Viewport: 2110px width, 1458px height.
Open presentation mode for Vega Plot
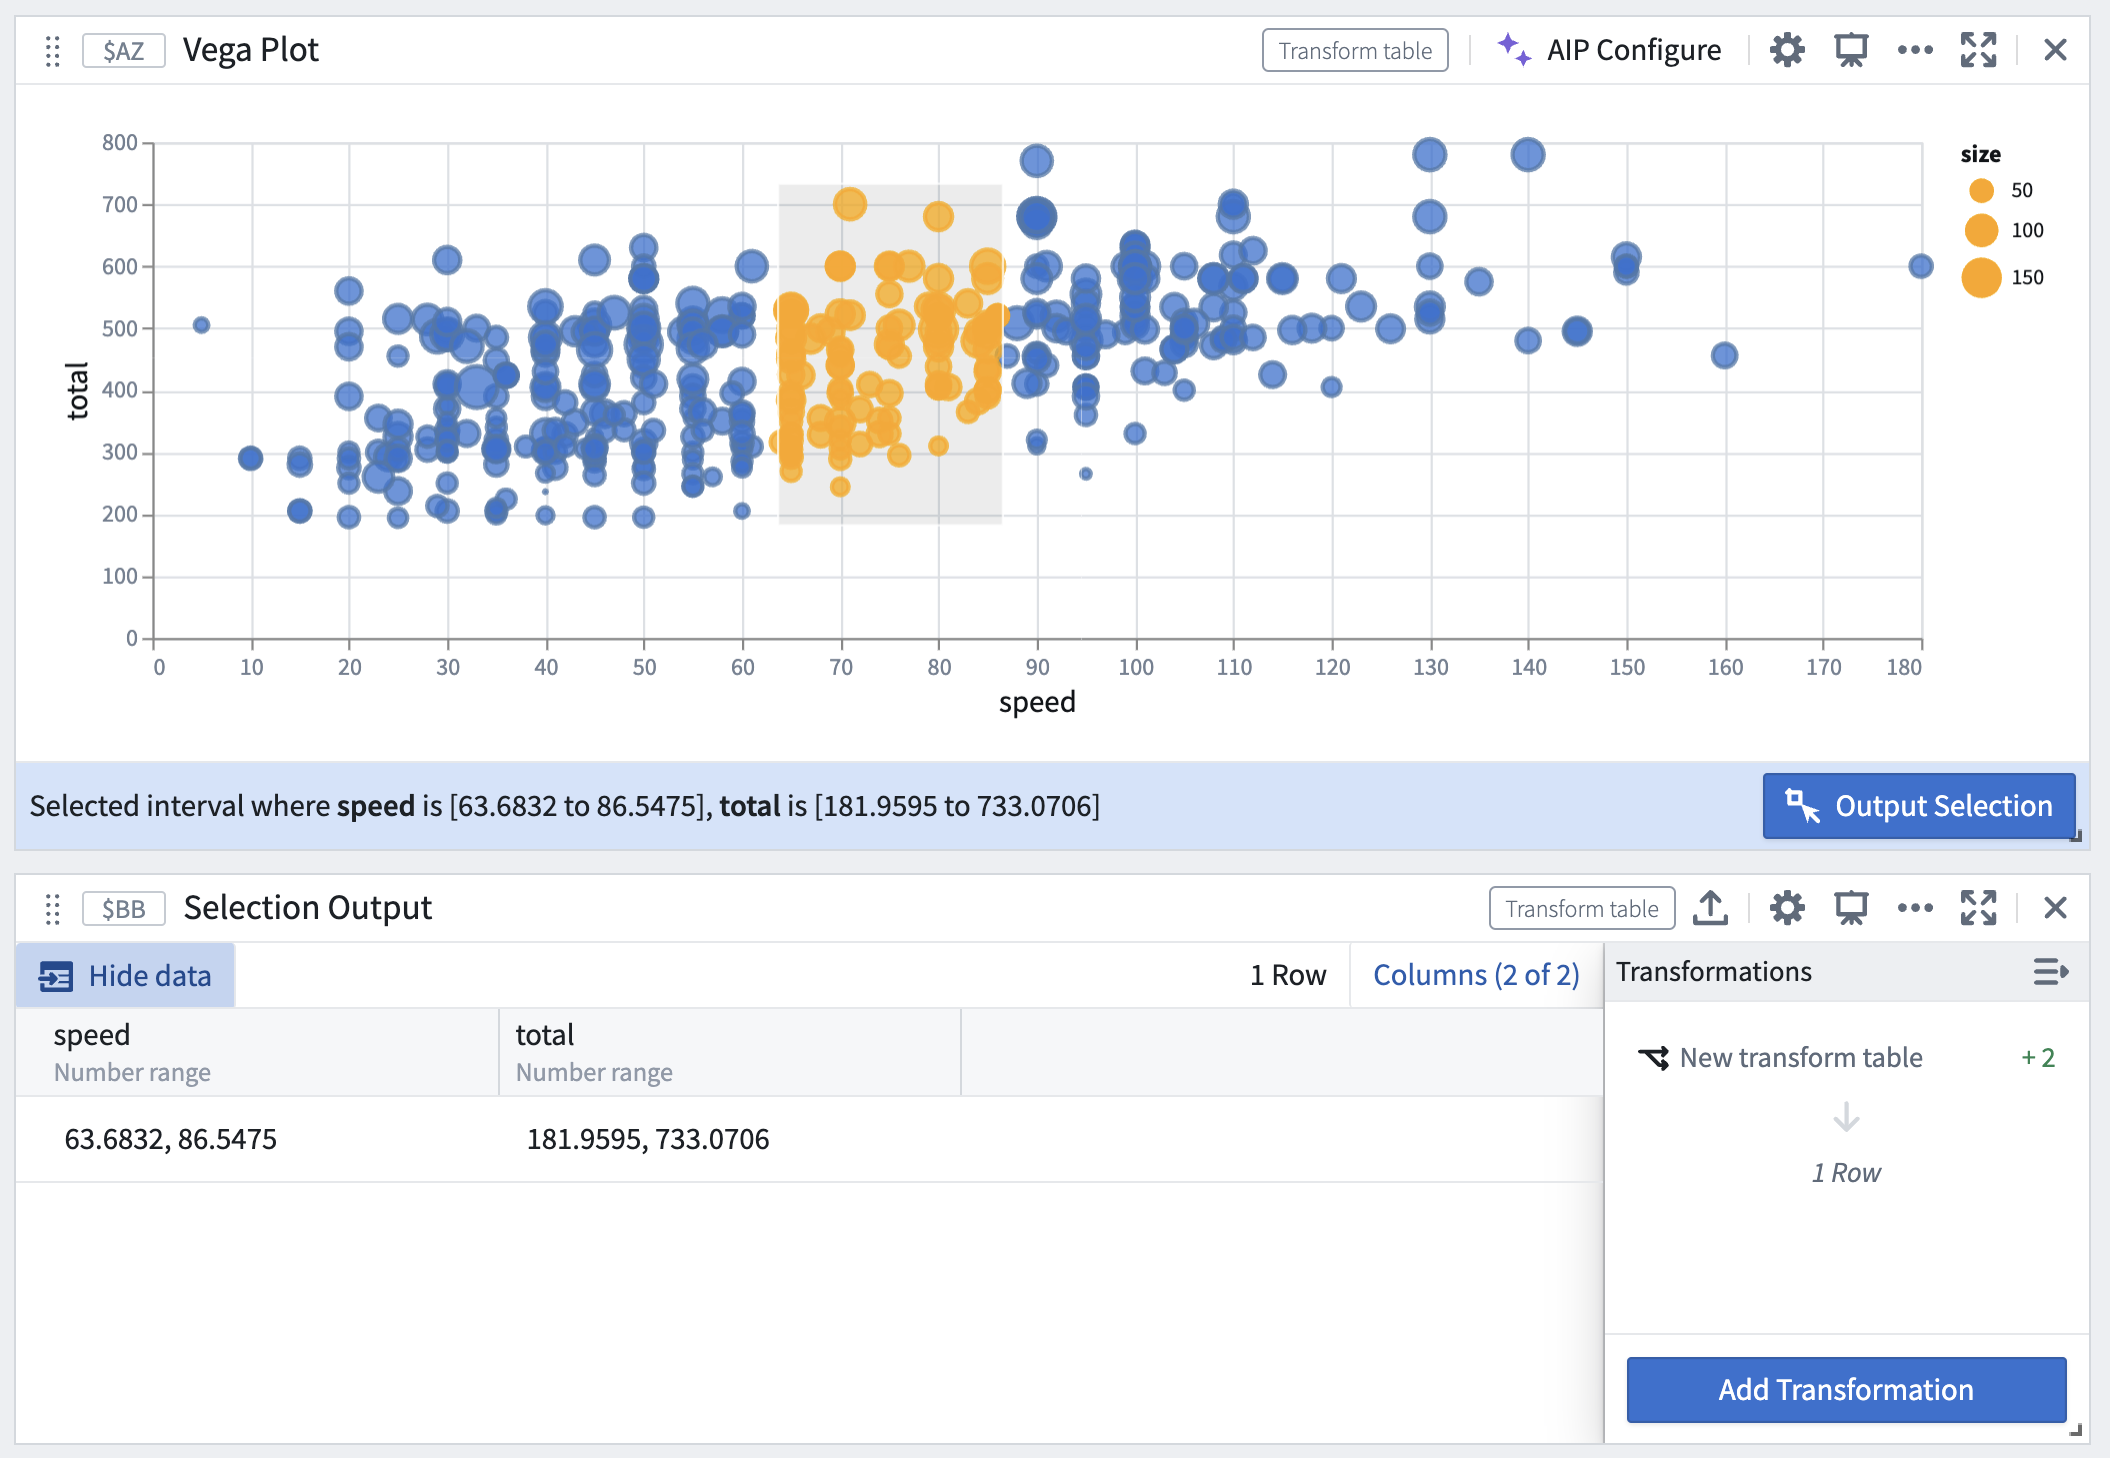click(1851, 50)
